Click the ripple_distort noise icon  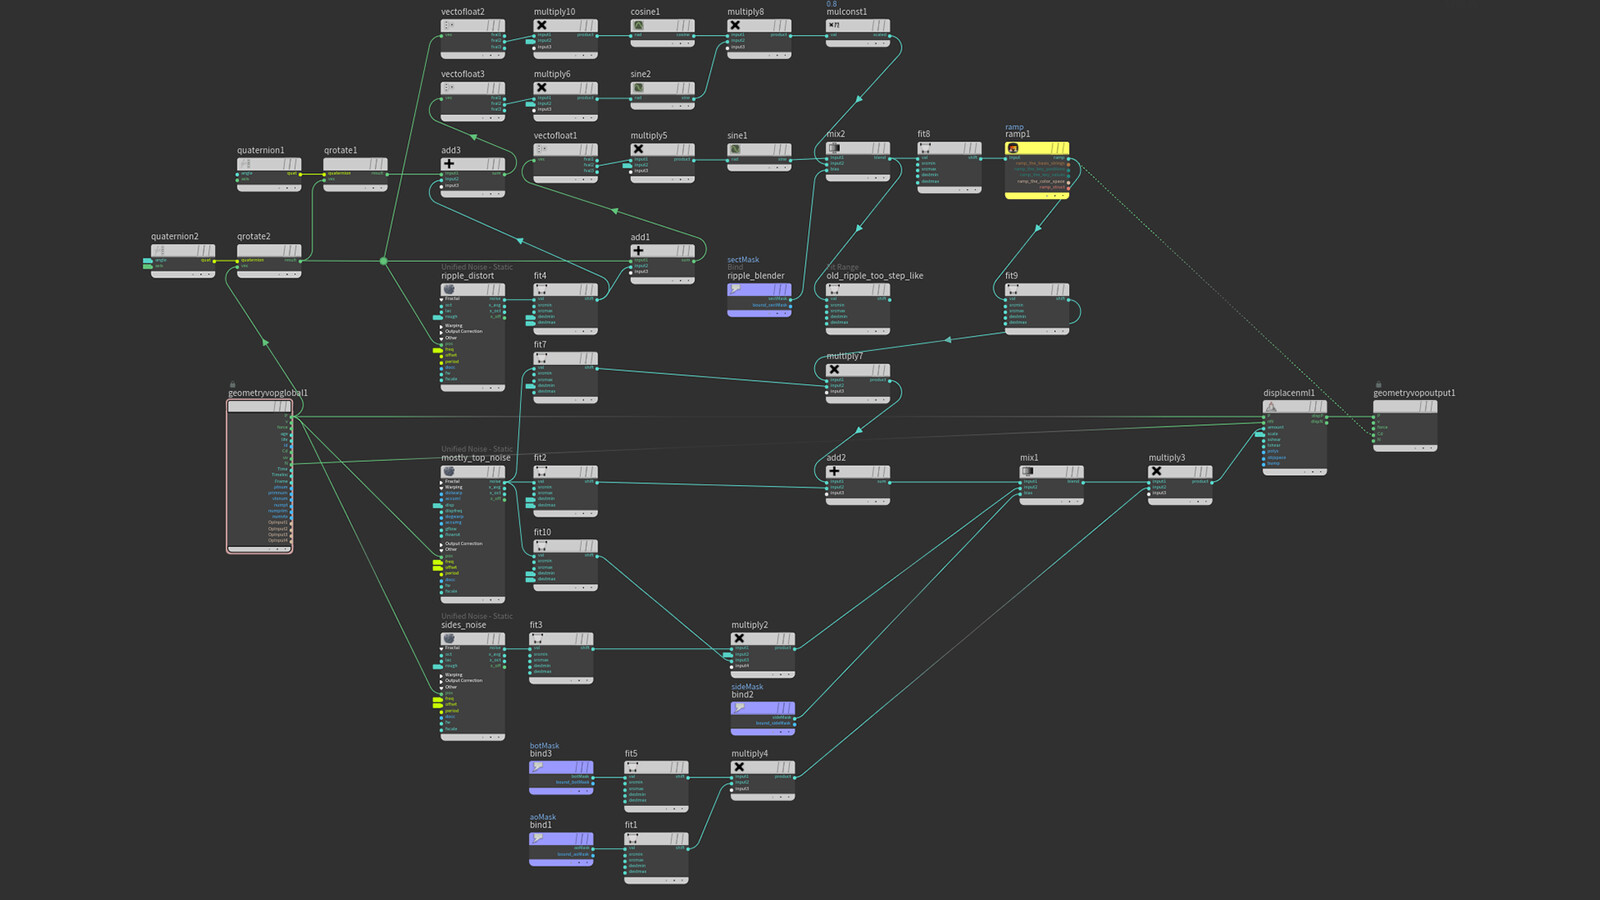click(x=449, y=289)
